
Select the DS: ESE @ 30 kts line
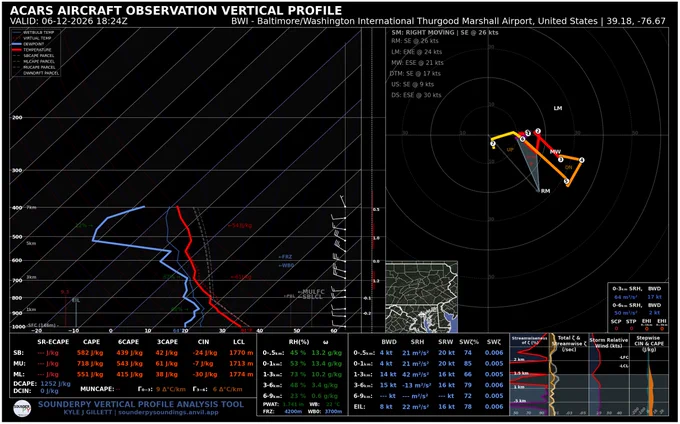tap(416, 95)
